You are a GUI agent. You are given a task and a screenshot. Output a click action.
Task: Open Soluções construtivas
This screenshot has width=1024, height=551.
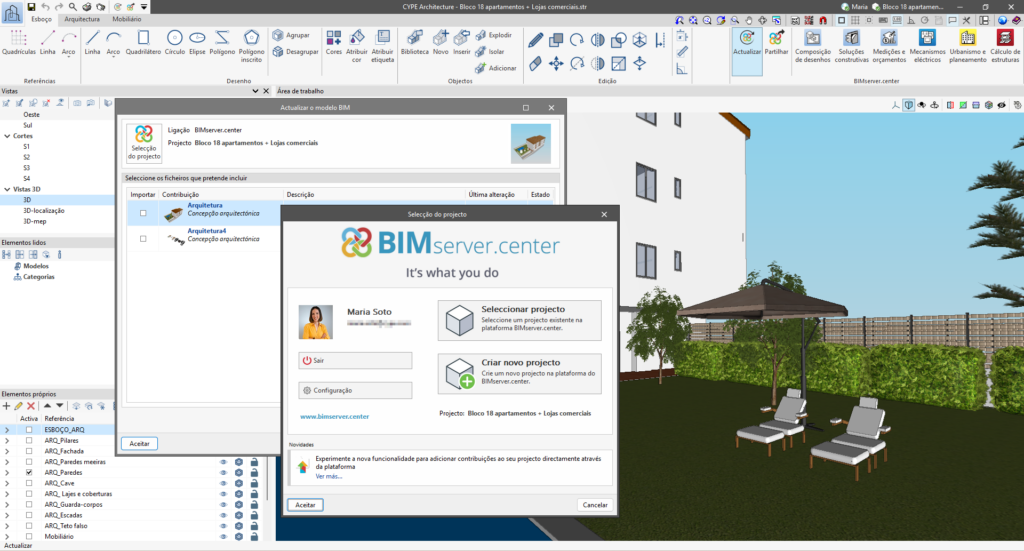click(x=852, y=46)
